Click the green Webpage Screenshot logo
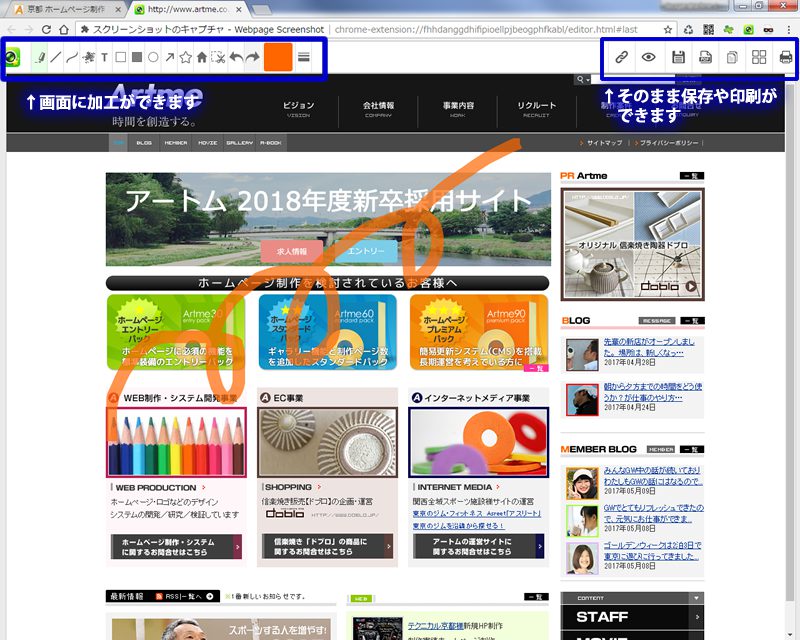Screen dimensions: 800x640 (x=12, y=57)
